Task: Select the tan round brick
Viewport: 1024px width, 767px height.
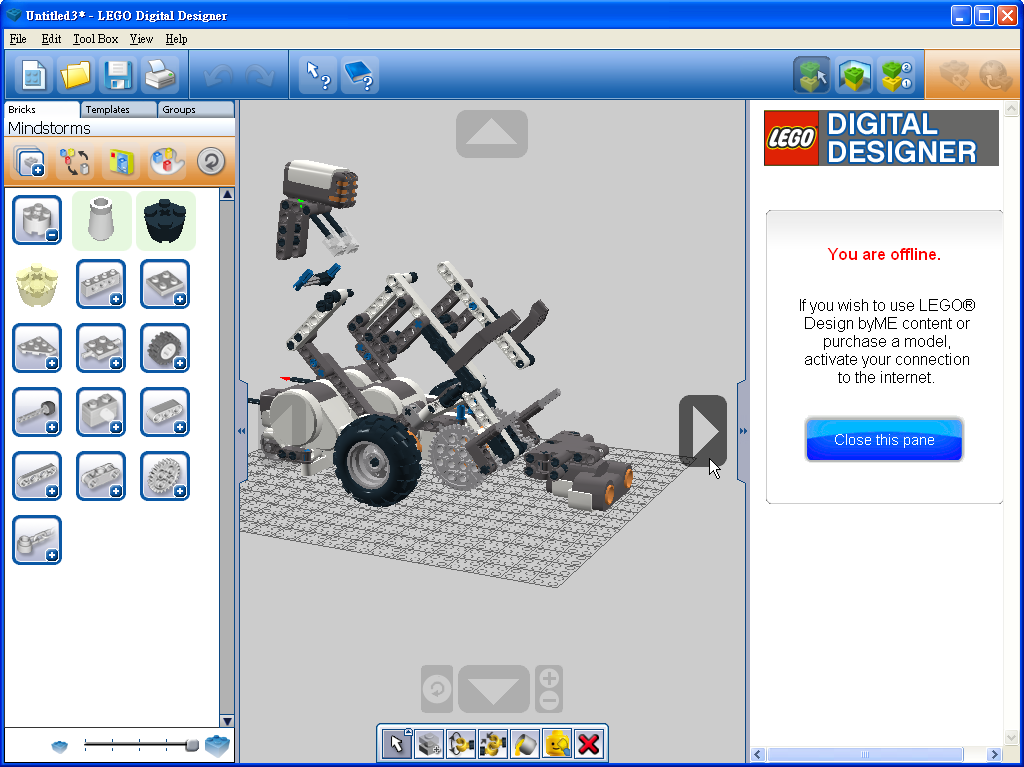Action: [x=37, y=284]
